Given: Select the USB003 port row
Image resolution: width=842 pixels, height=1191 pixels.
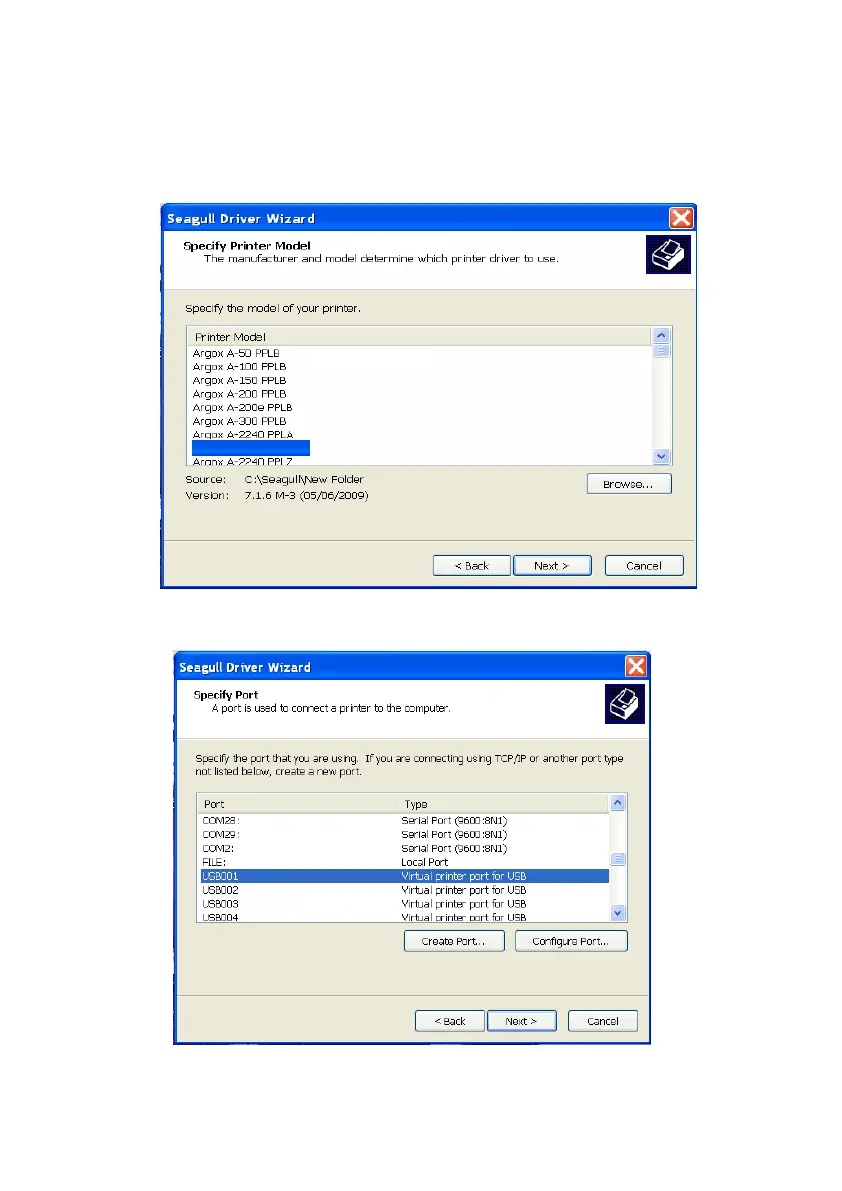Looking at the screenshot, I should [x=405, y=904].
